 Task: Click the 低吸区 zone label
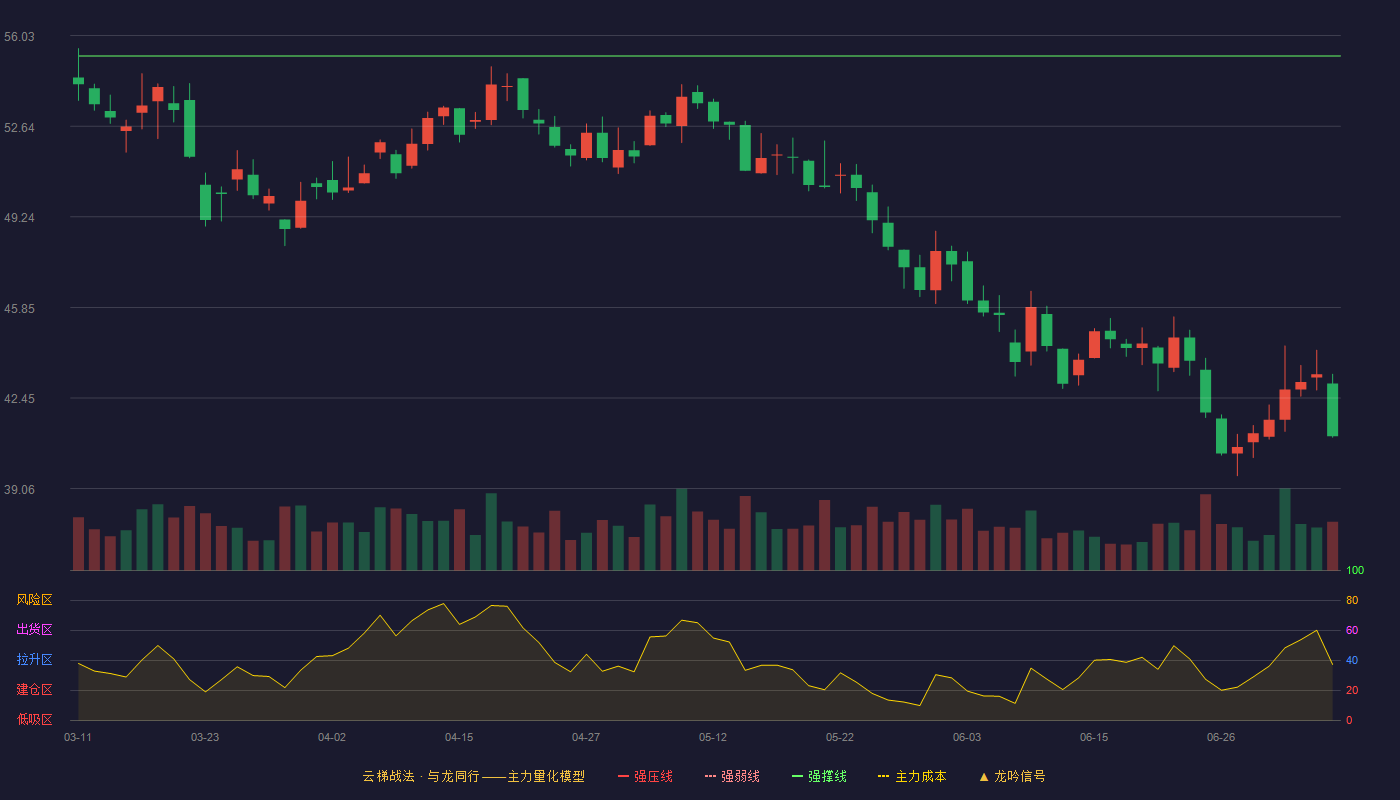tap(34, 719)
